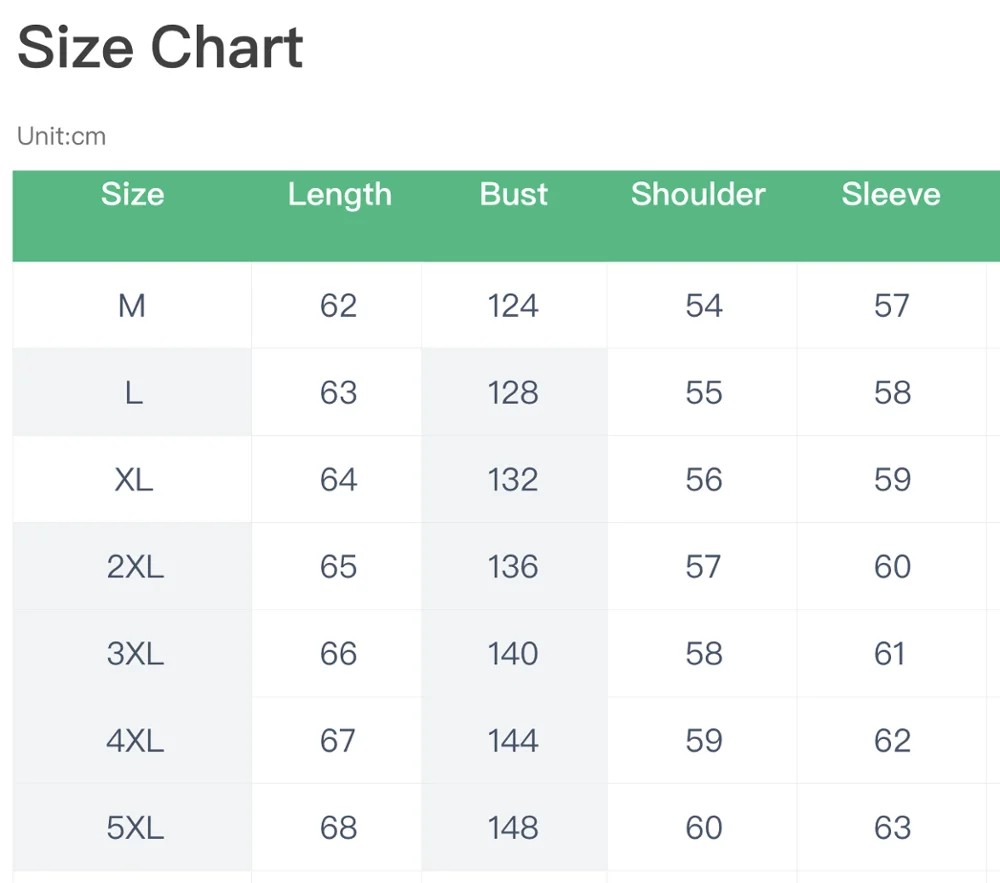Select the 2XL size row label
Screen dimensions: 1000x883
(135, 567)
